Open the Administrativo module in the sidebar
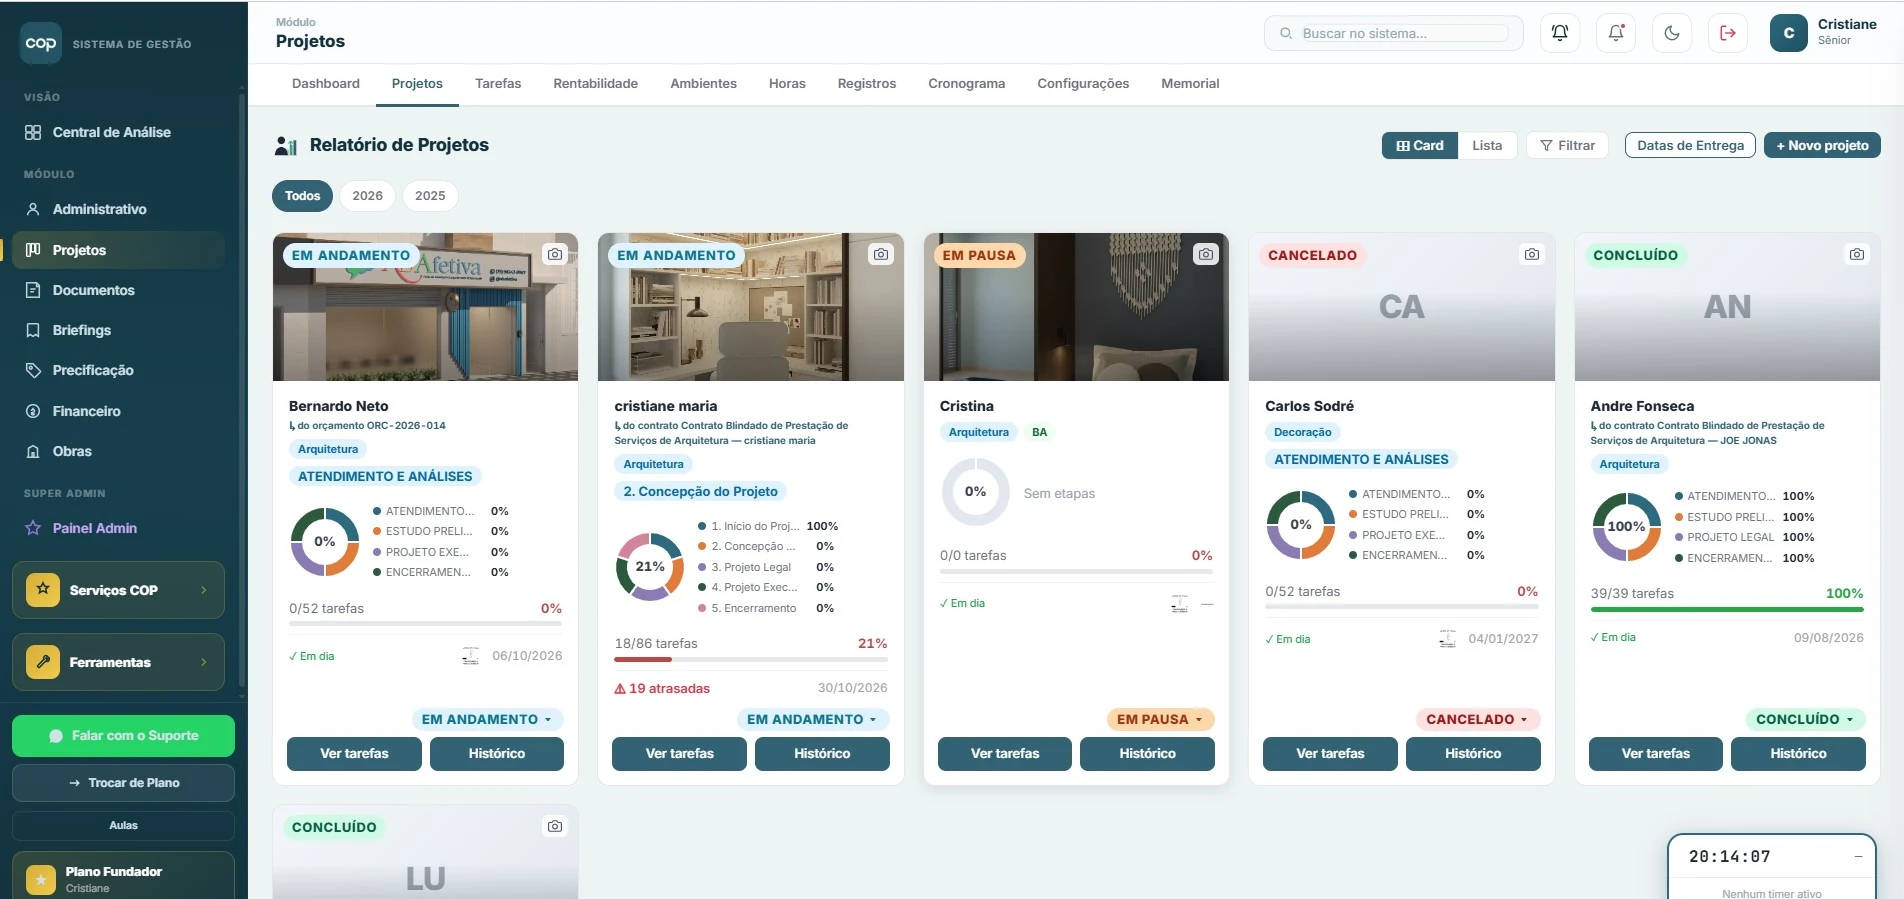Image resolution: width=1904 pixels, height=899 pixels. click(x=99, y=209)
